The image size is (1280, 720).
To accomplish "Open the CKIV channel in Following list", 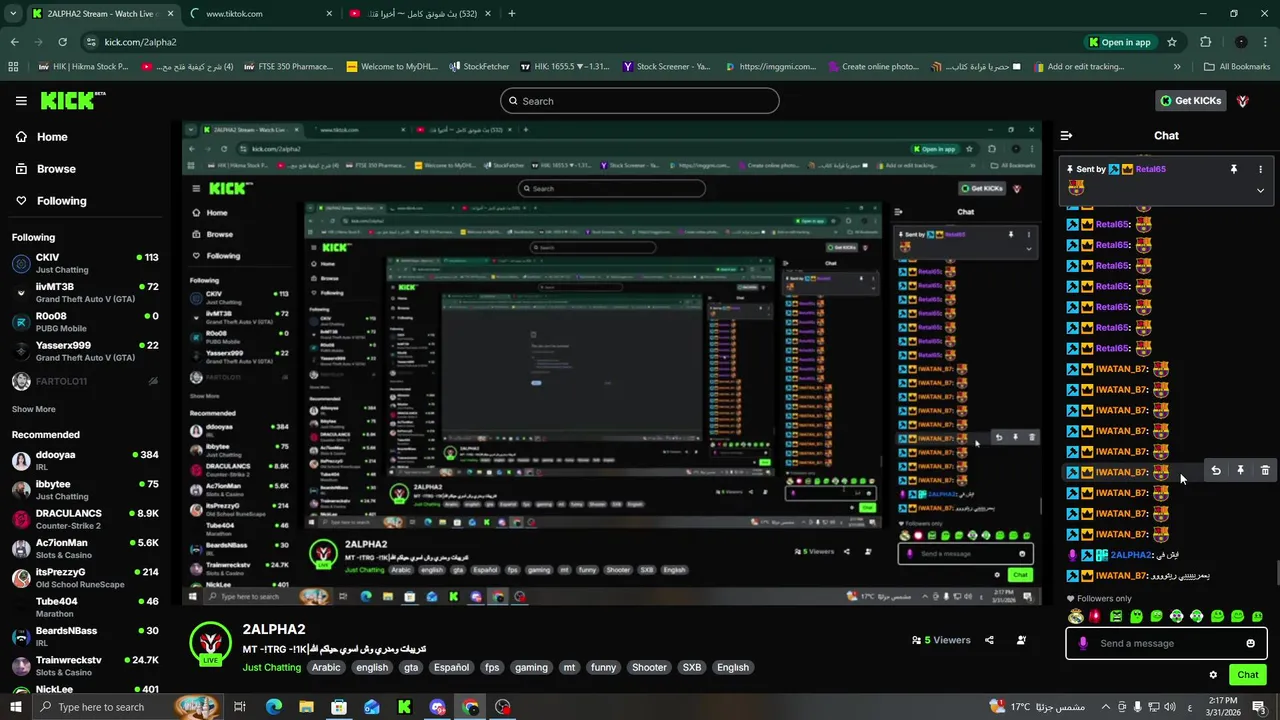I will pyautogui.click(x=85, y=263).
